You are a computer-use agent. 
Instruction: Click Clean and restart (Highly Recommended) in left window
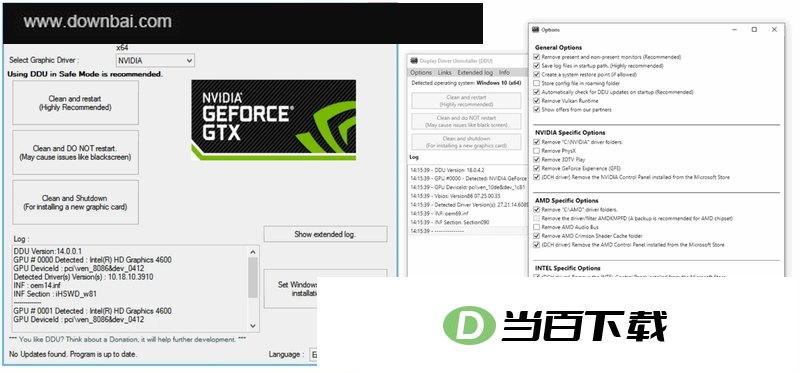pos(76,103)
